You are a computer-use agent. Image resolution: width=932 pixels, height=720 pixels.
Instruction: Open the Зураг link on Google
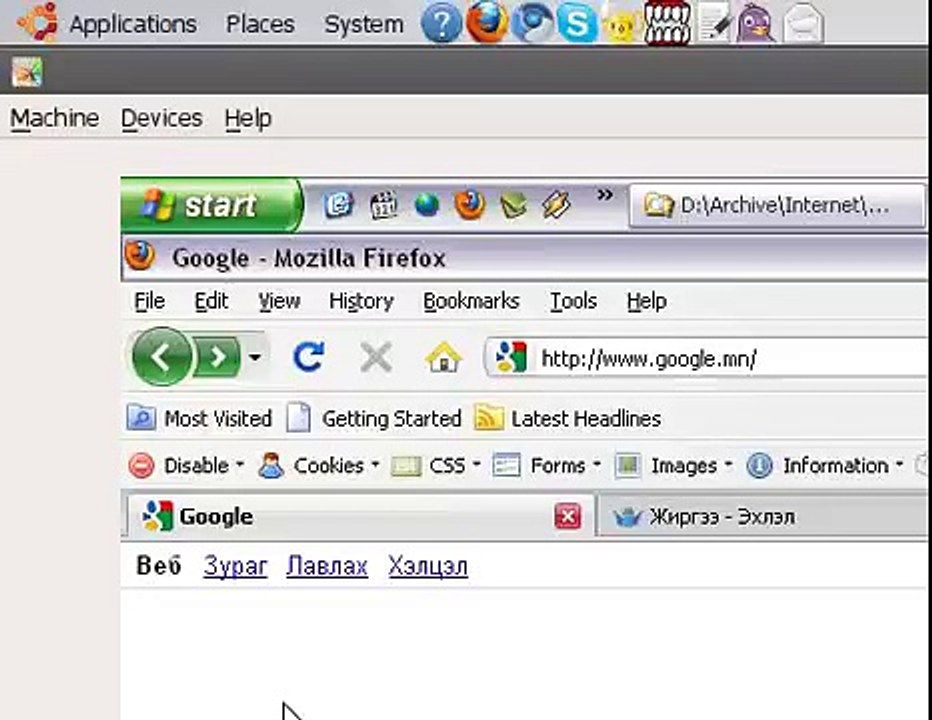tap(235, 566)
